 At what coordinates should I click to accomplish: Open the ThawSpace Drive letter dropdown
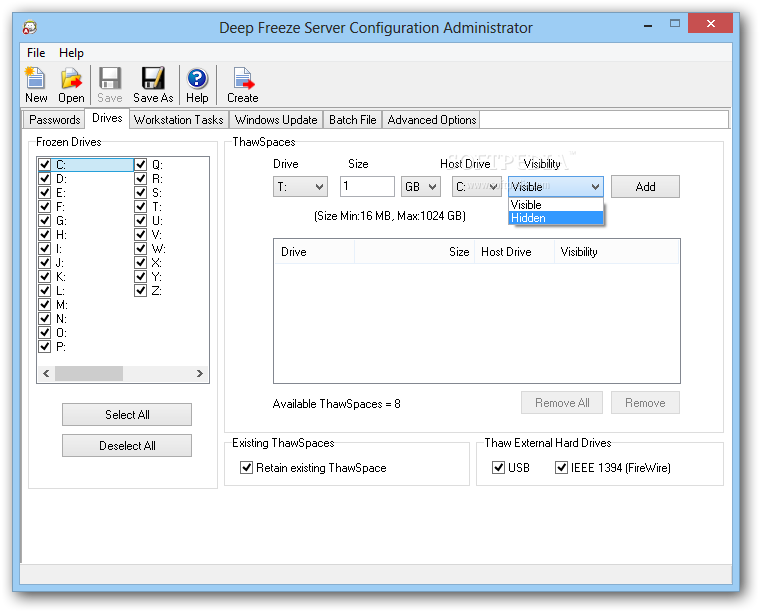(x=300, y=187)
